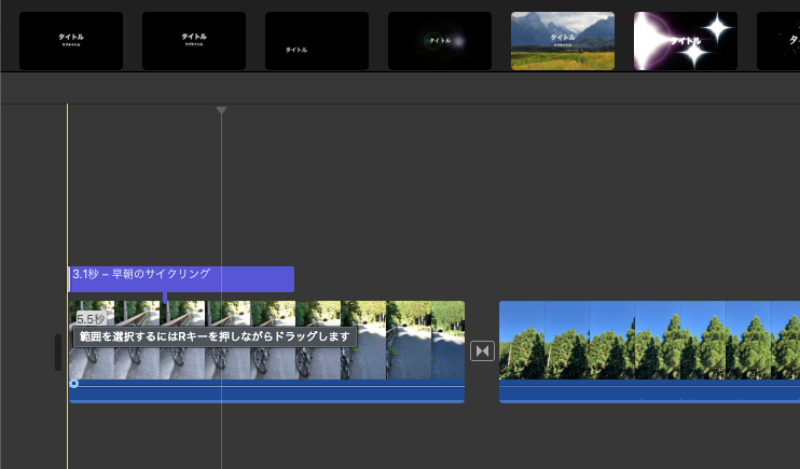The image size is (800, 469).
Task: Select the partially visible last title thumbnail
Action: point(780,41)
